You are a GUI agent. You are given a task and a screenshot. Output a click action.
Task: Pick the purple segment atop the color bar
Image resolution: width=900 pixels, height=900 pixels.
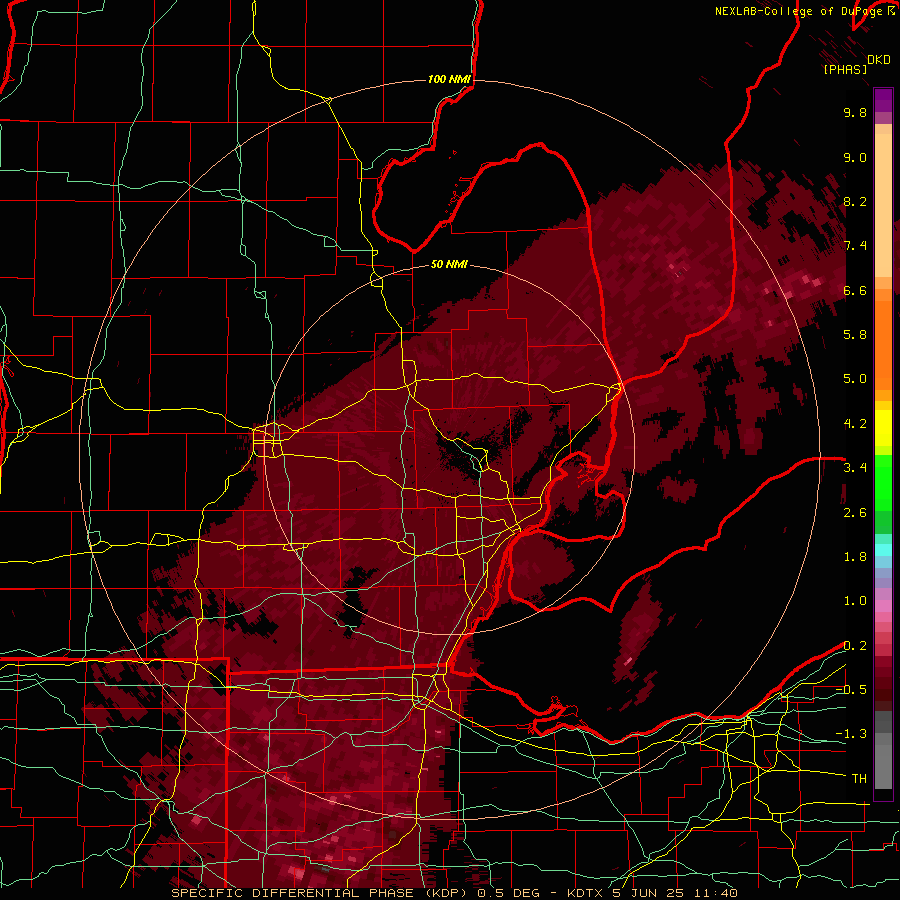(883, 100)
